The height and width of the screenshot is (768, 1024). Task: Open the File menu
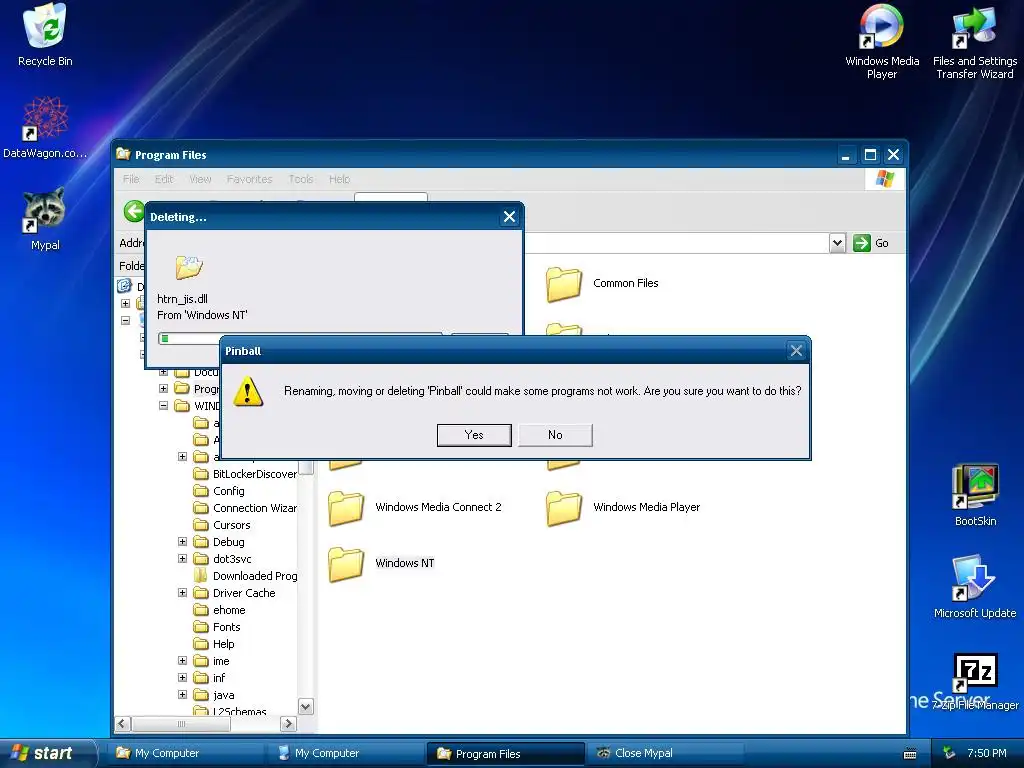tap(131, 179)
